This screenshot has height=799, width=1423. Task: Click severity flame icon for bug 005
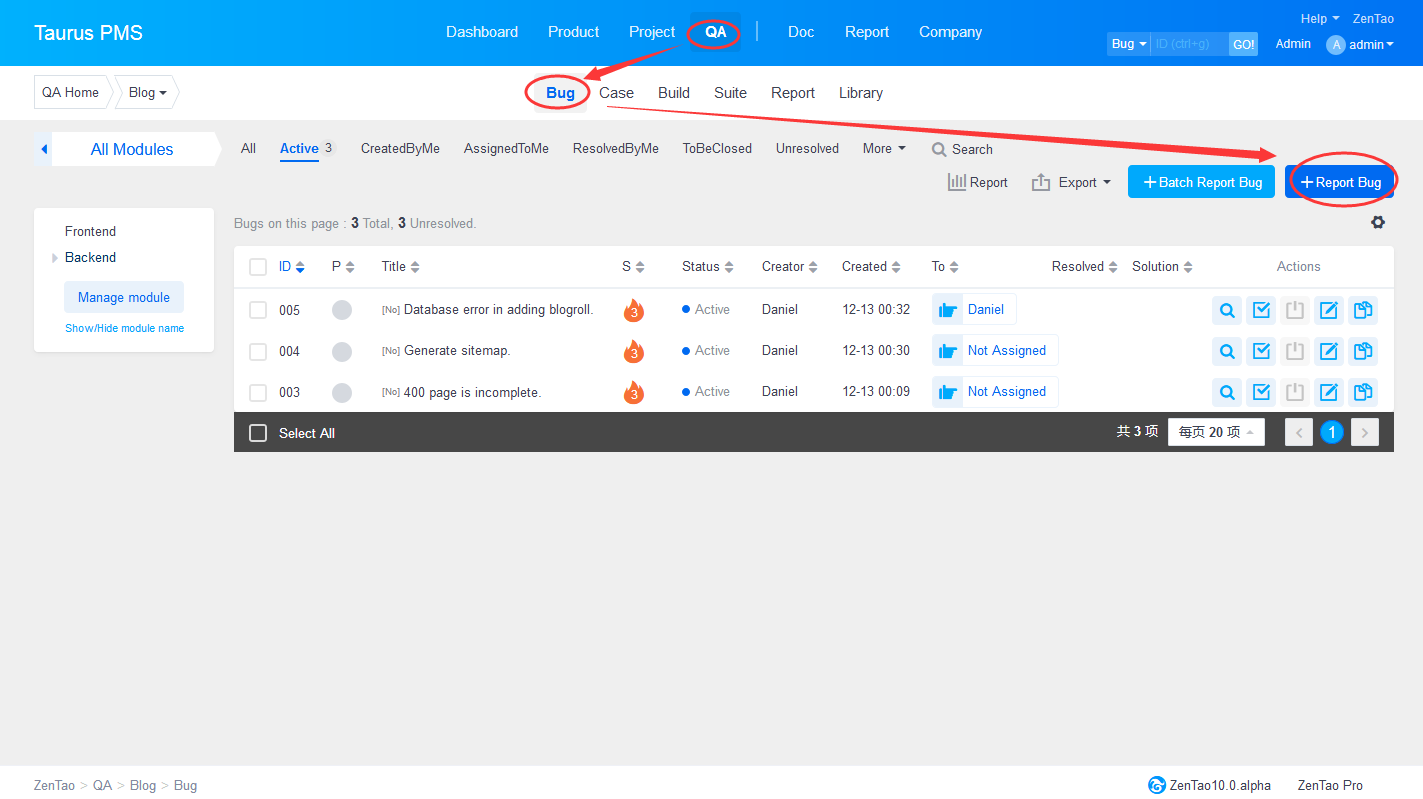[633, 310]
